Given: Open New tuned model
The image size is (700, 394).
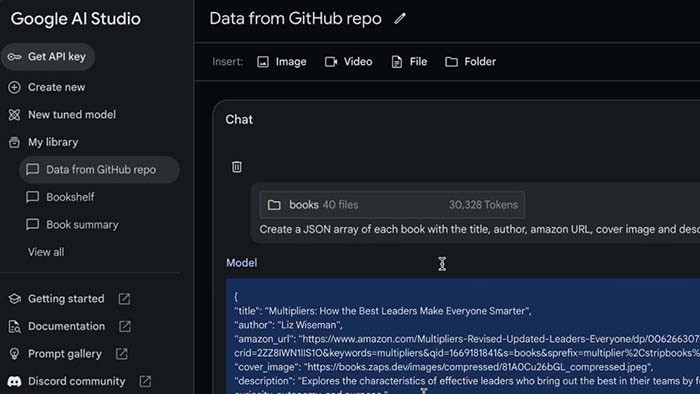Looking at the screenshot, I should coord(62,115).
